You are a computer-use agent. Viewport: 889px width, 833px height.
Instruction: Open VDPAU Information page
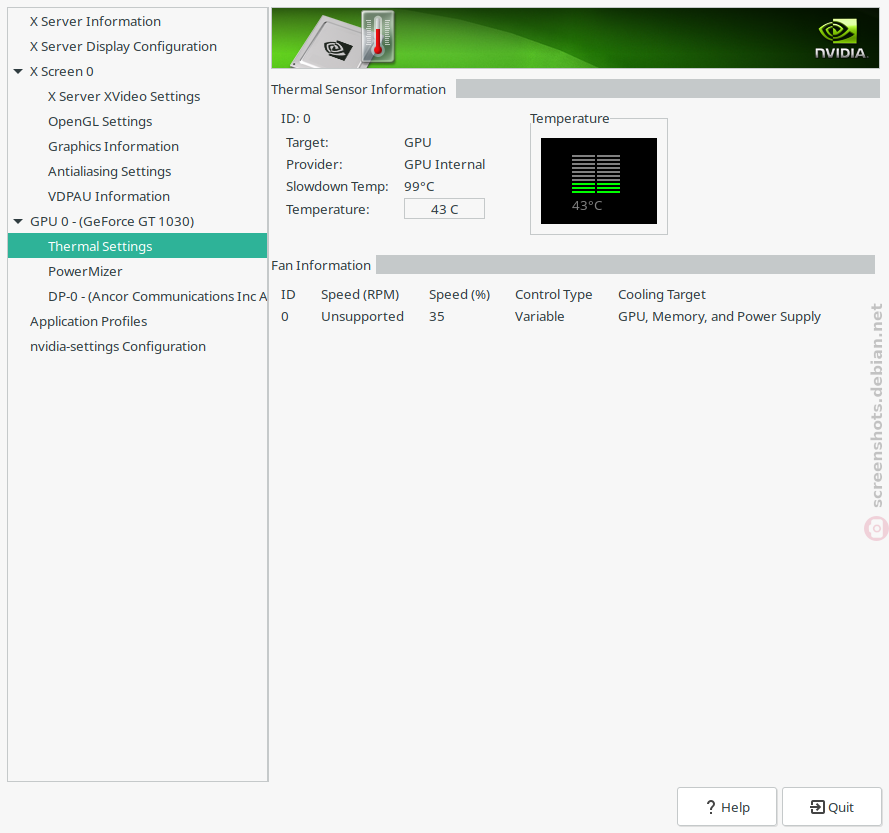click(x=109, y=196)
